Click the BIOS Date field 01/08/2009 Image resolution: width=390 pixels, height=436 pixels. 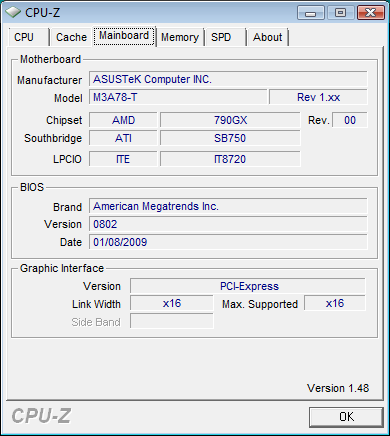228,242
